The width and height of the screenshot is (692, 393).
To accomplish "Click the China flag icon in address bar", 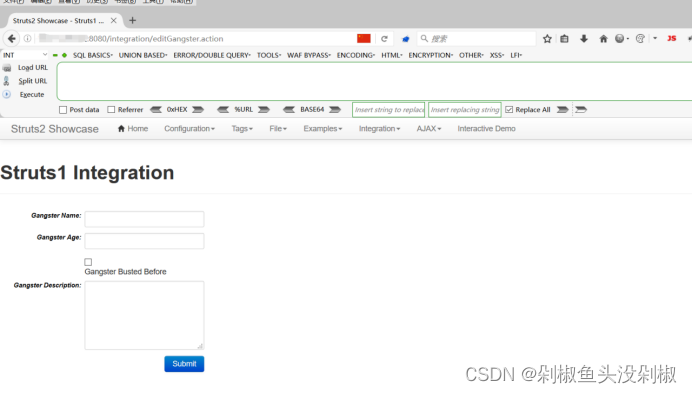I will click(364, 38).
